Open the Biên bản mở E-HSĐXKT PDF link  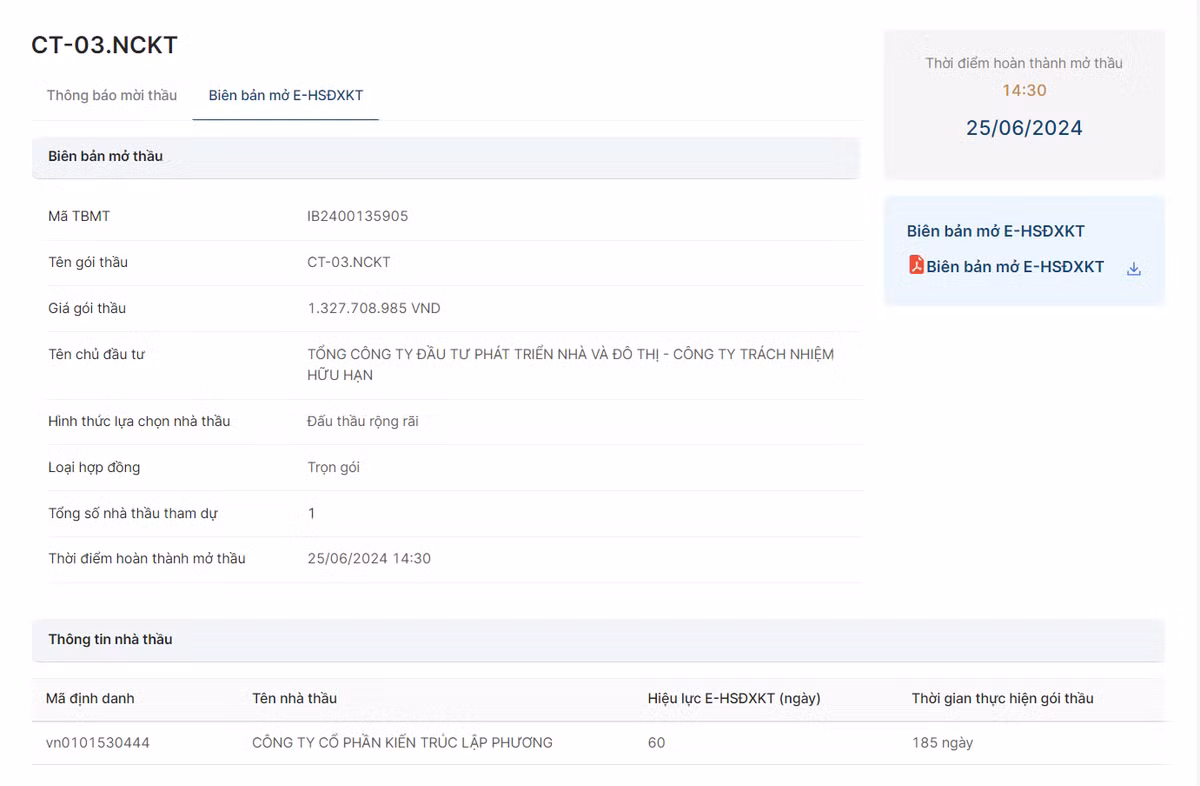pyautogui.click(x=1014, y=267)
